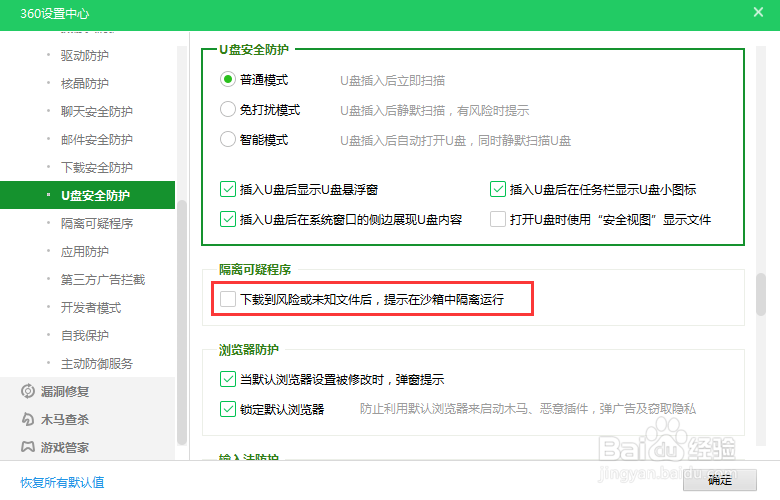Screen dimensions: 780x500
Task: Uncheck 锁定默认浏览器 checkbox
Action: click(x=227, y=409)
